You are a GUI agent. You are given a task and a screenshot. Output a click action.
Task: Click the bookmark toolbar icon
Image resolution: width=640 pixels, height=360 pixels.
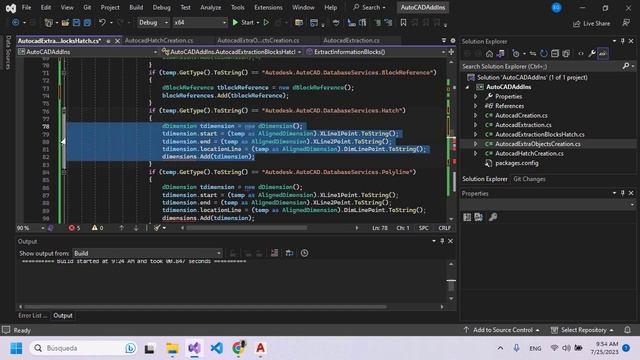tap(403, 23)
